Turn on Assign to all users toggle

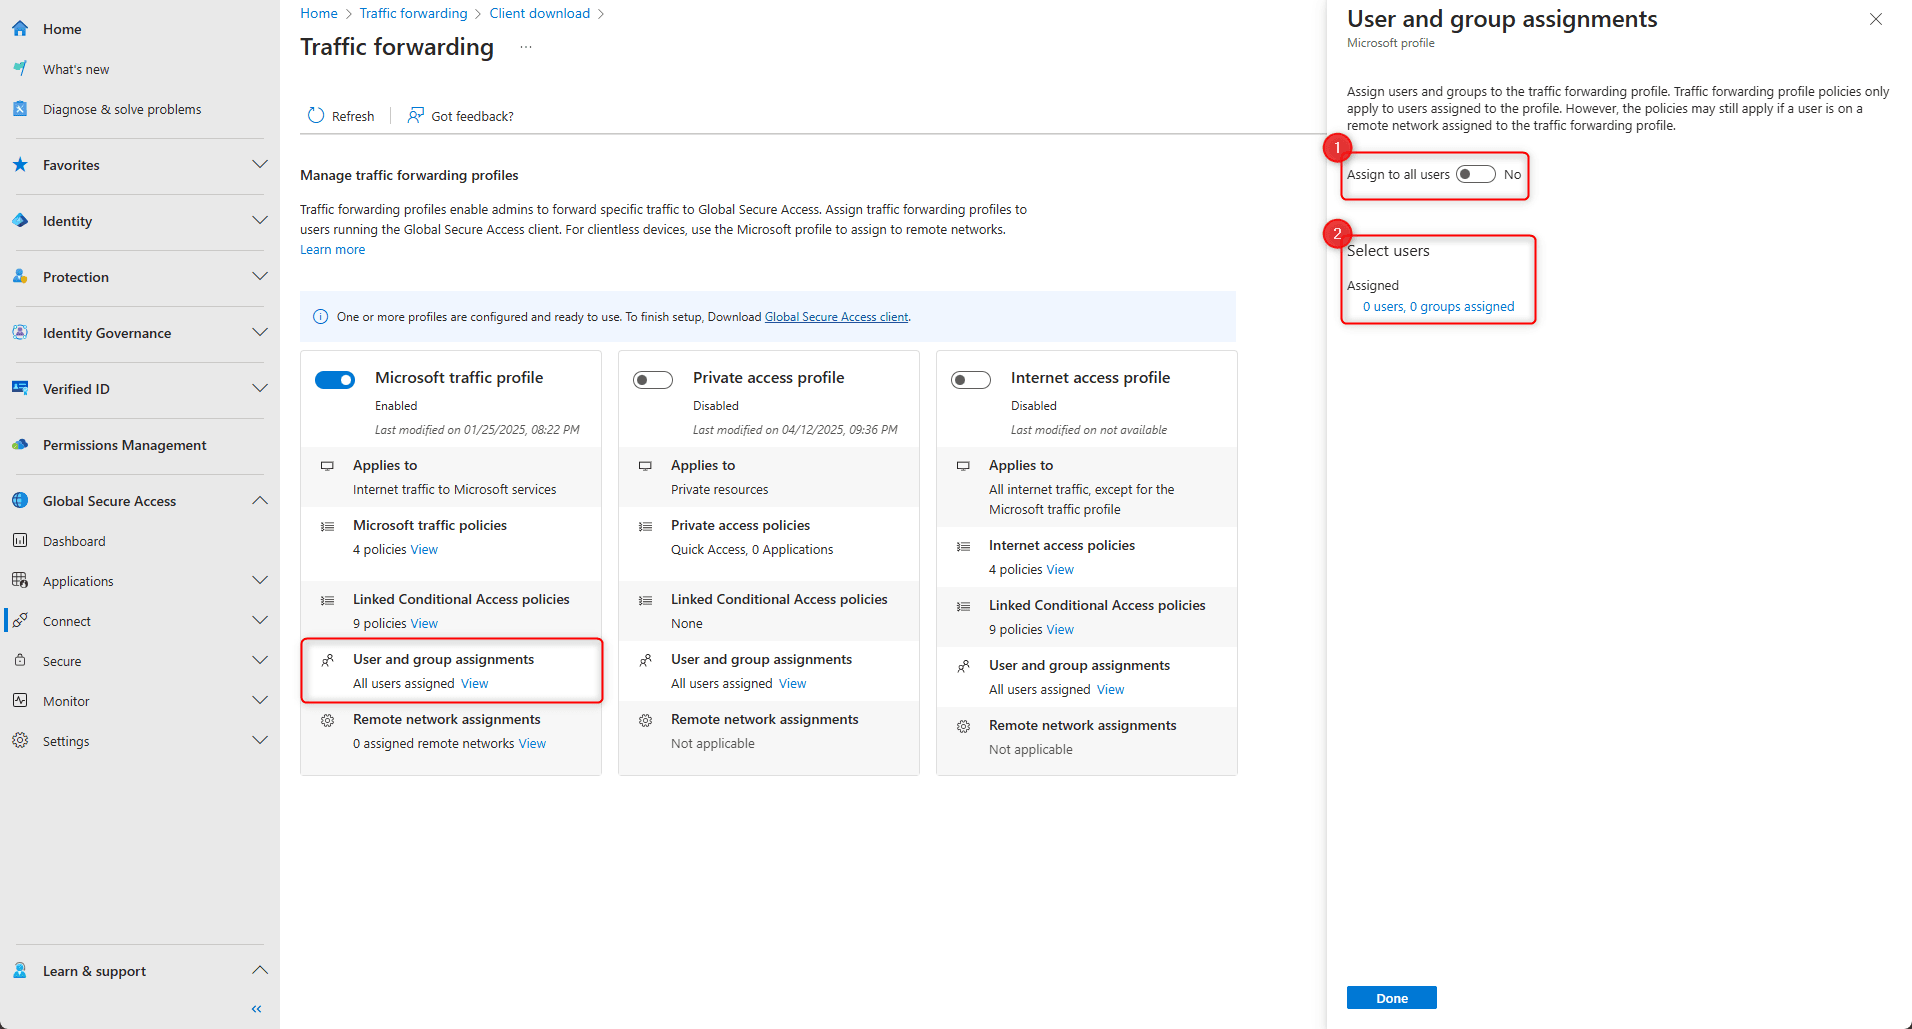tap(1476, 175)
